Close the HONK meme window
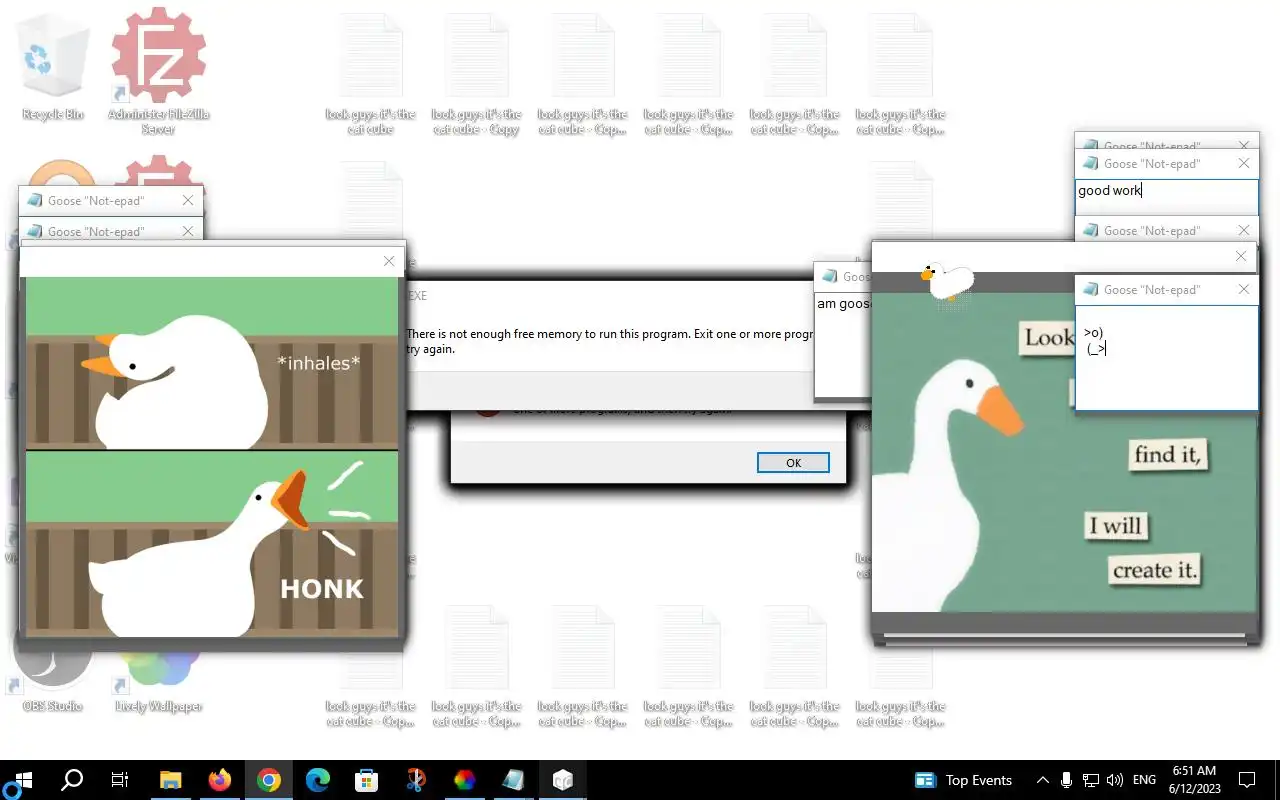 click(389, 261)
